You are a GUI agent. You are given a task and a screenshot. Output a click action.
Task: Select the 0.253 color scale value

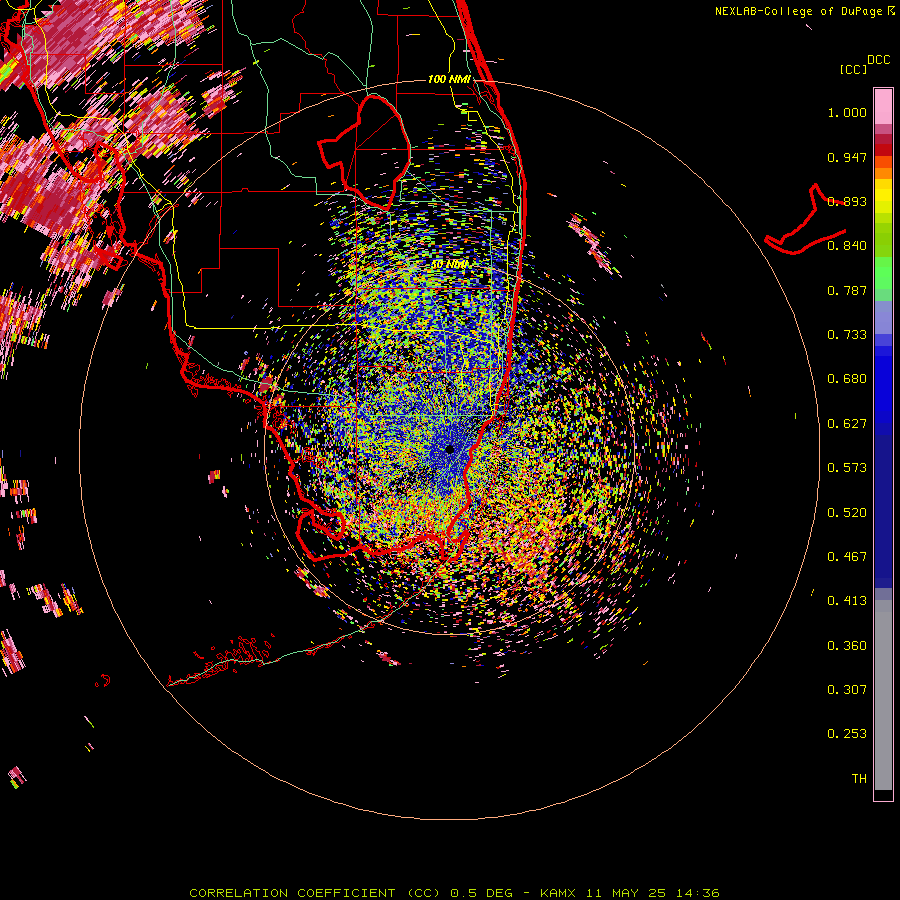pyautogui.click(x=847, y=734)
